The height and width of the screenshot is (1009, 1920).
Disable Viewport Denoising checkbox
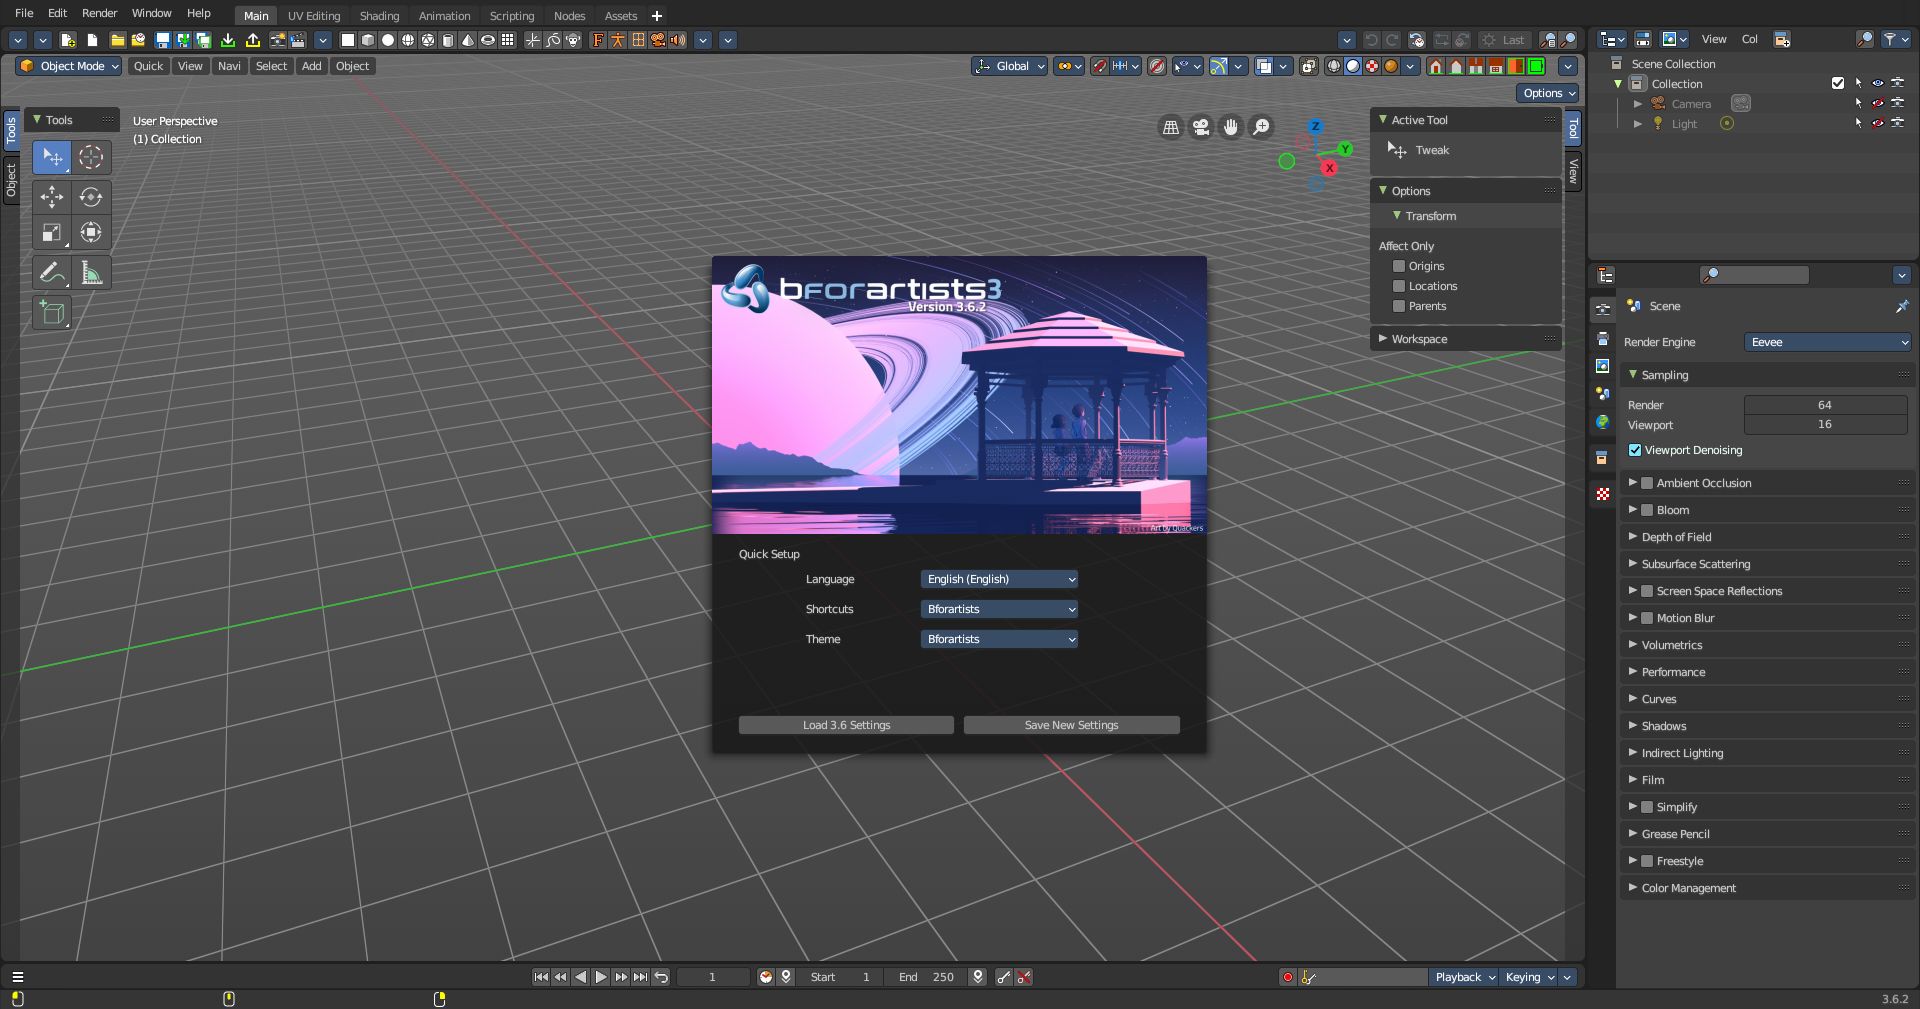[1635, 450]
